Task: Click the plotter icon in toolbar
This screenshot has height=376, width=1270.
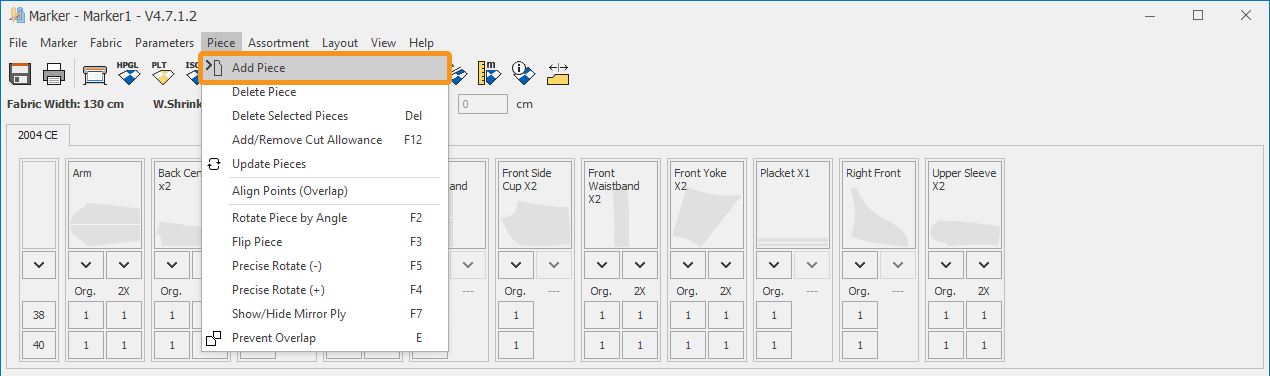Action: pos(94,73)
